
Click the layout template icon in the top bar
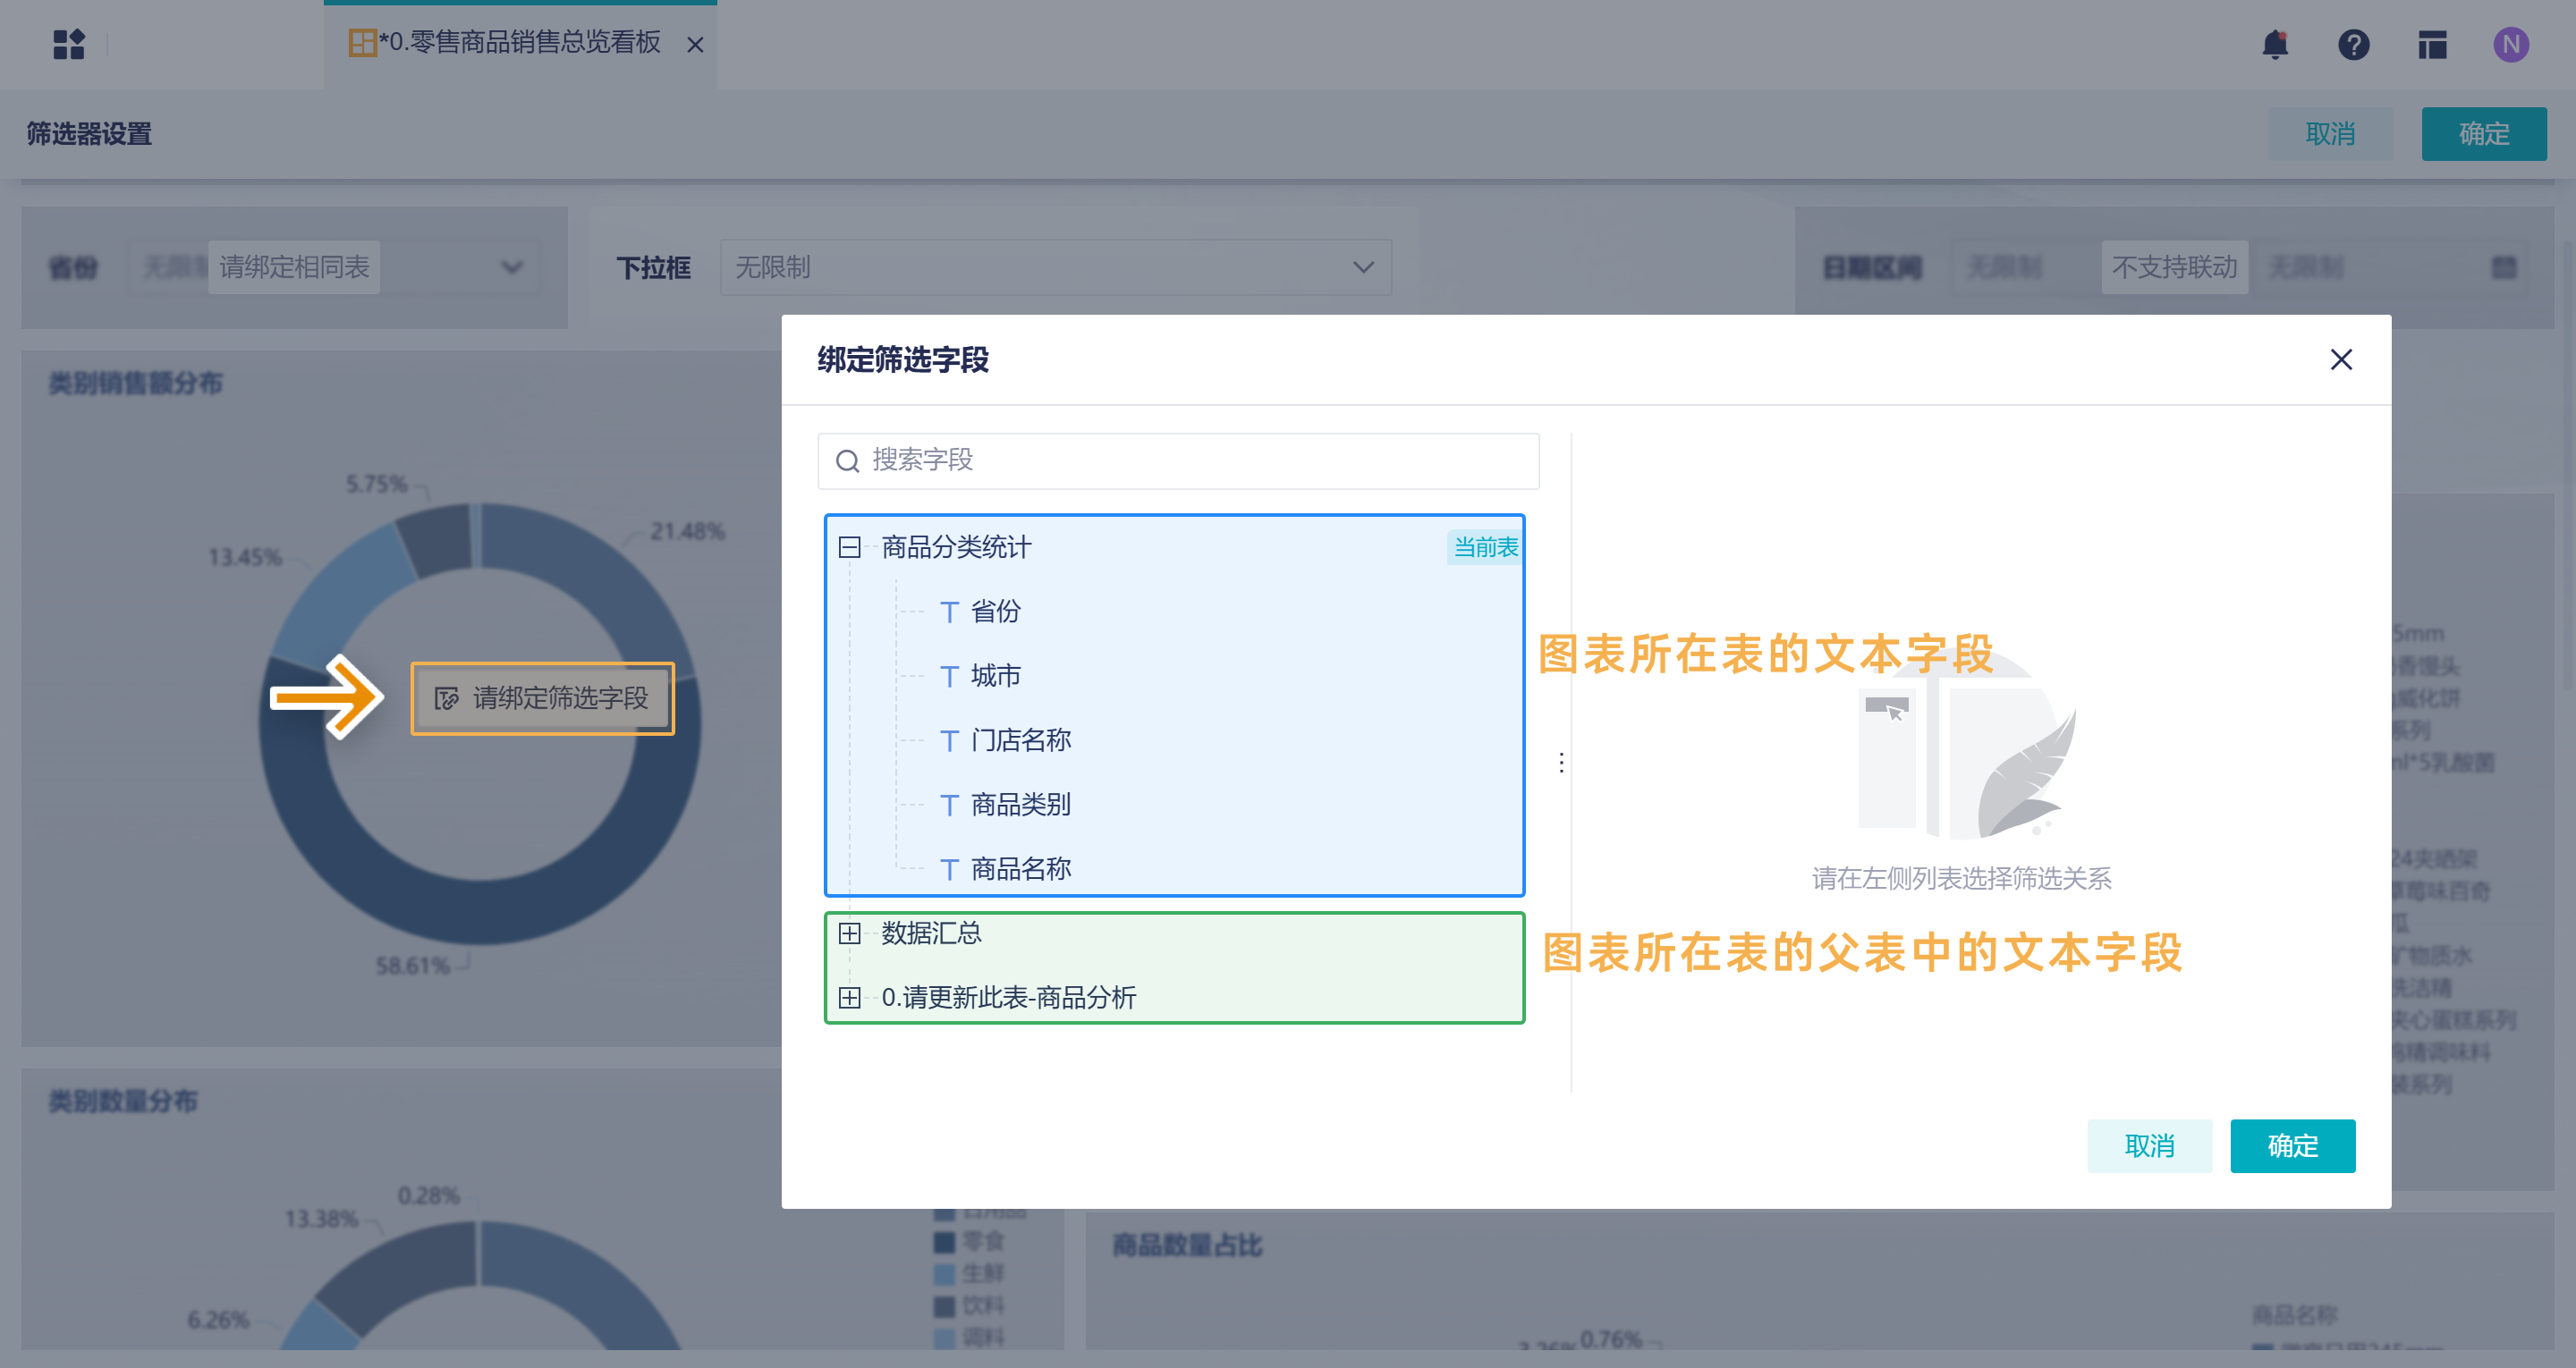click(x=2432, y=44)
